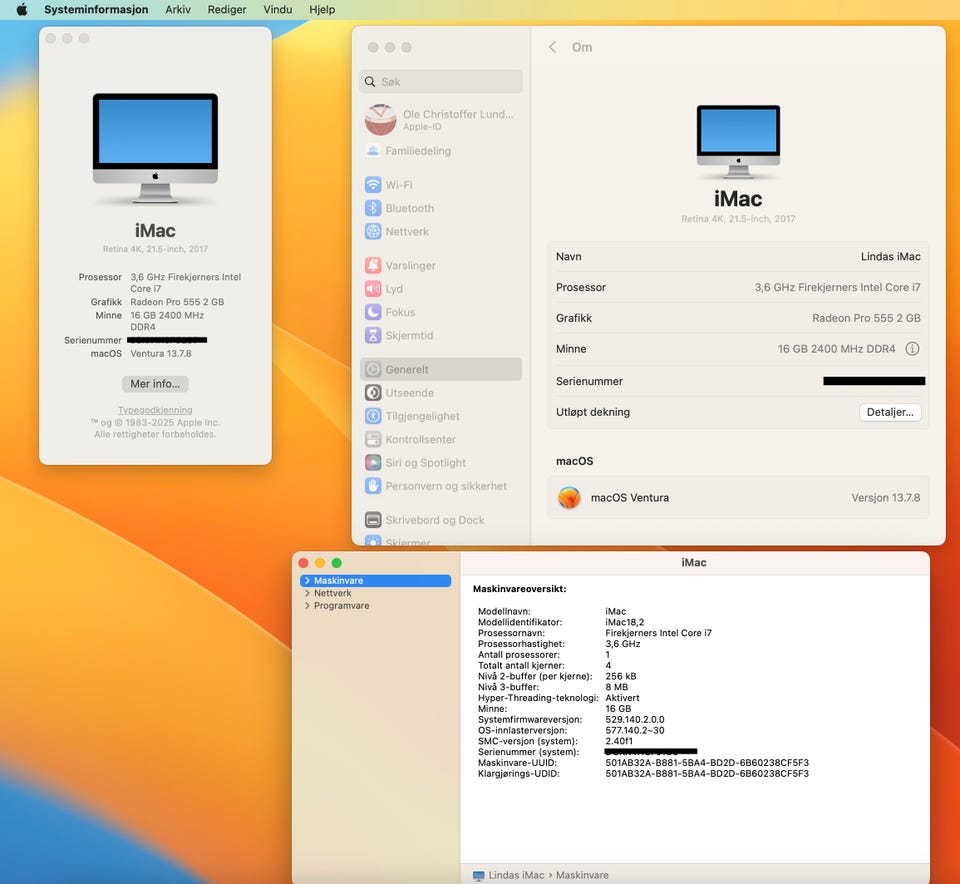Click the Lindas iMac name value
This screenshot has height=884, width=960.
pyautogui.click(x=890, y=257)
